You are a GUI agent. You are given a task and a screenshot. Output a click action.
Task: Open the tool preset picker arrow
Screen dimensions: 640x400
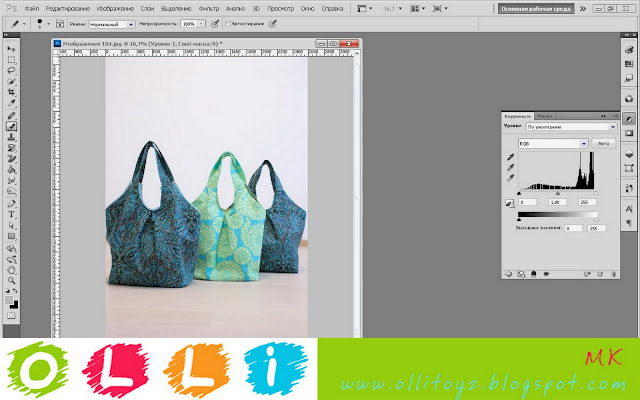(24, 24)
